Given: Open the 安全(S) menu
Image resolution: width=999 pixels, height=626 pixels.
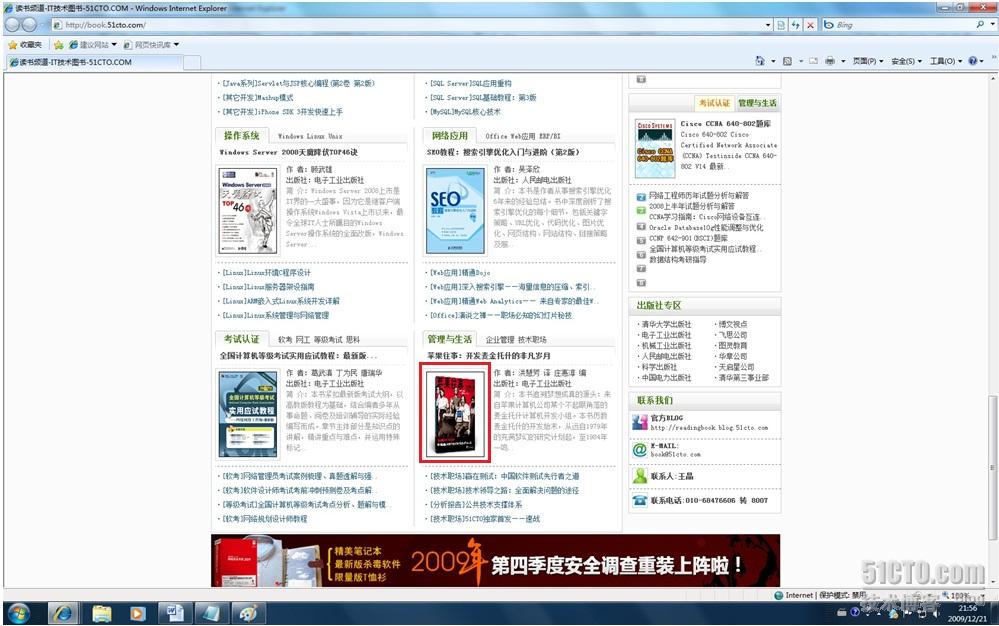Looking at the screenshot, I should [x=906, y=61].
